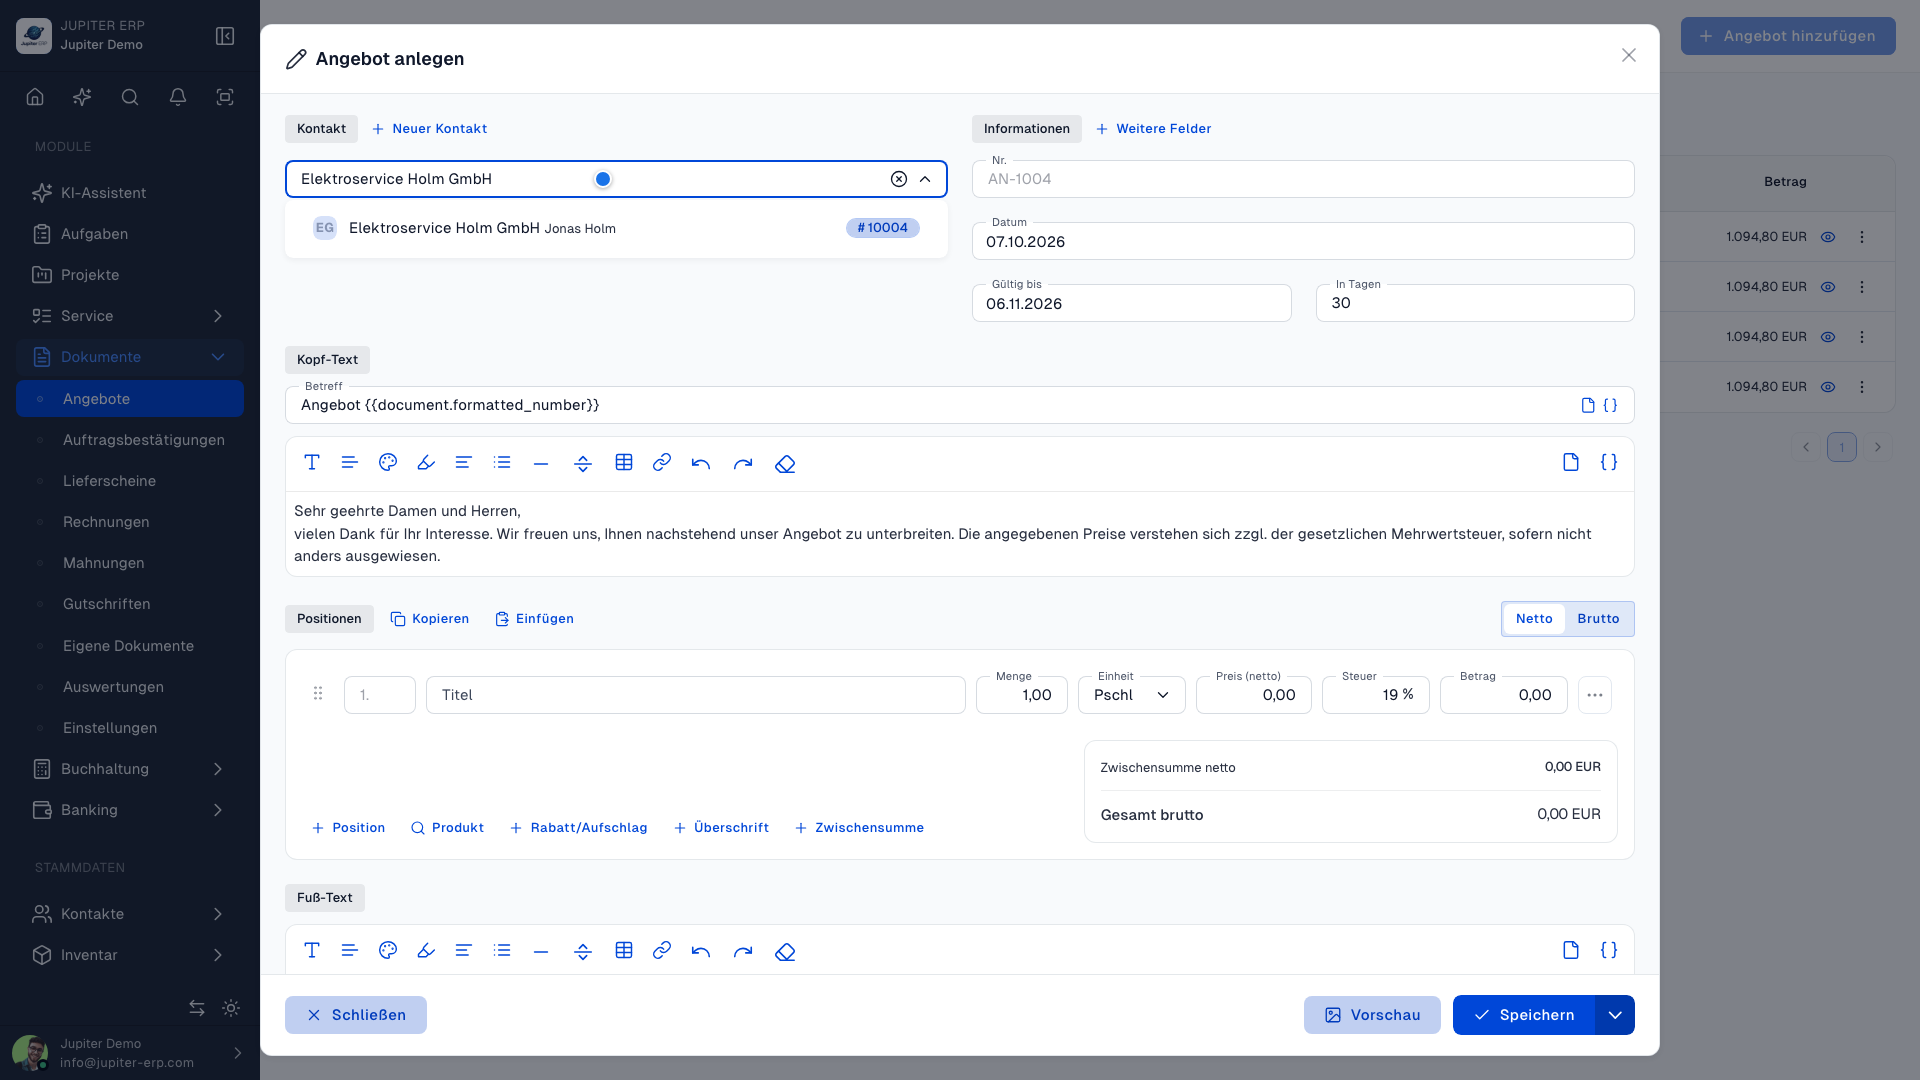The image size is (1920, 1080).
Task: Open the notifications bell icon
Action: click(x=178, y=97)
